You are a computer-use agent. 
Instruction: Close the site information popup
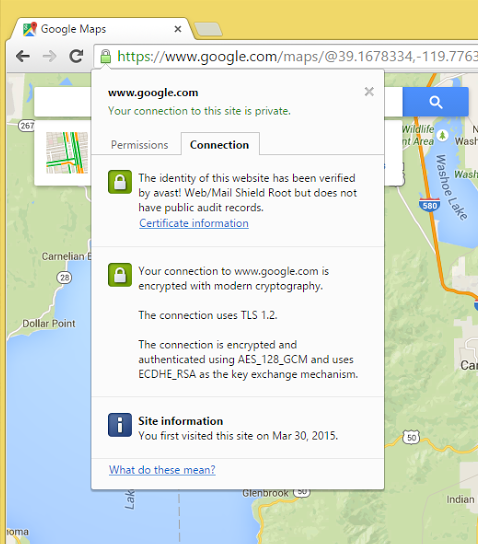coord(369,92)
